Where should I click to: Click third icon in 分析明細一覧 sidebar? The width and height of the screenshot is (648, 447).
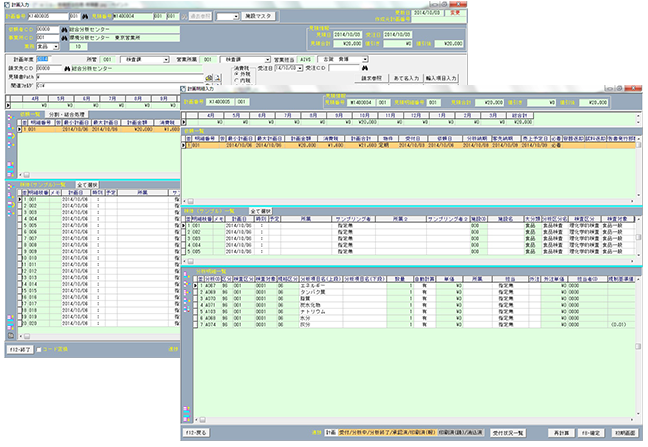click(x=186, y=292)
